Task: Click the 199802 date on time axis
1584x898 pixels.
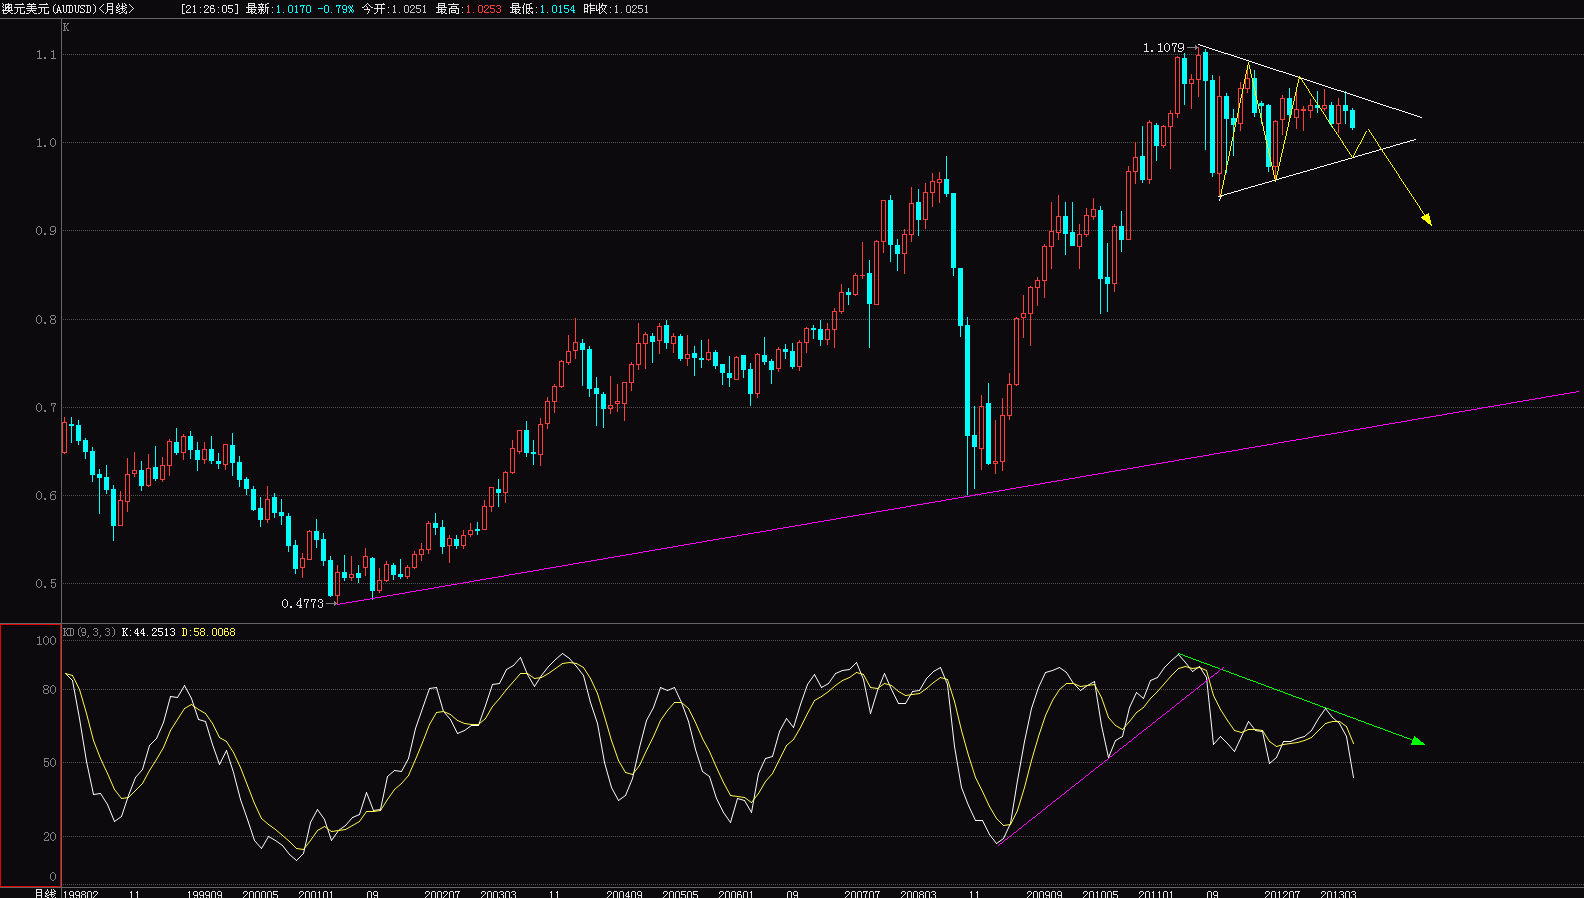Action: 81,893
